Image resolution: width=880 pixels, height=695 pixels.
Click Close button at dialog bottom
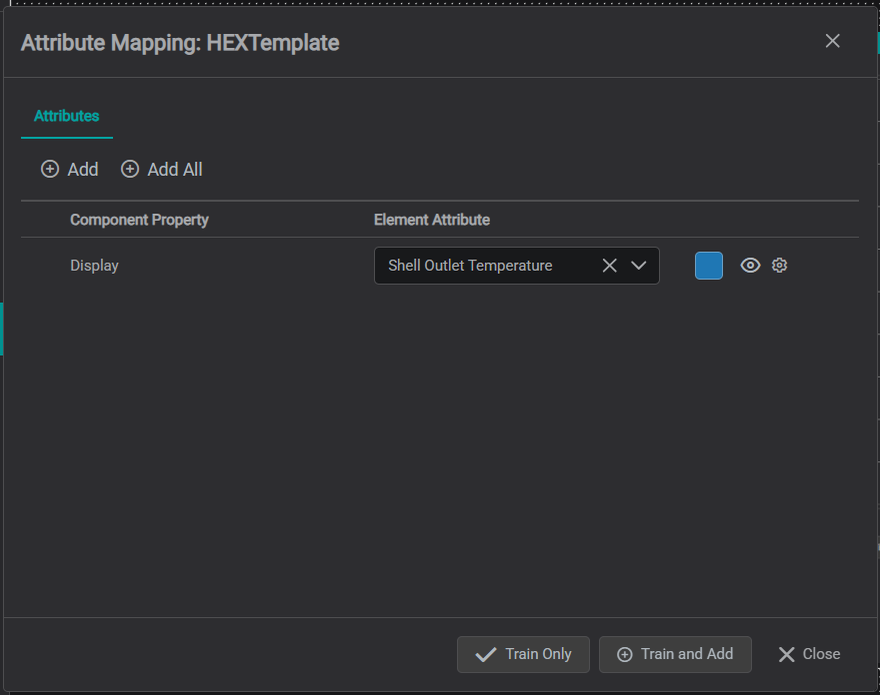click(x=809, y=654)
